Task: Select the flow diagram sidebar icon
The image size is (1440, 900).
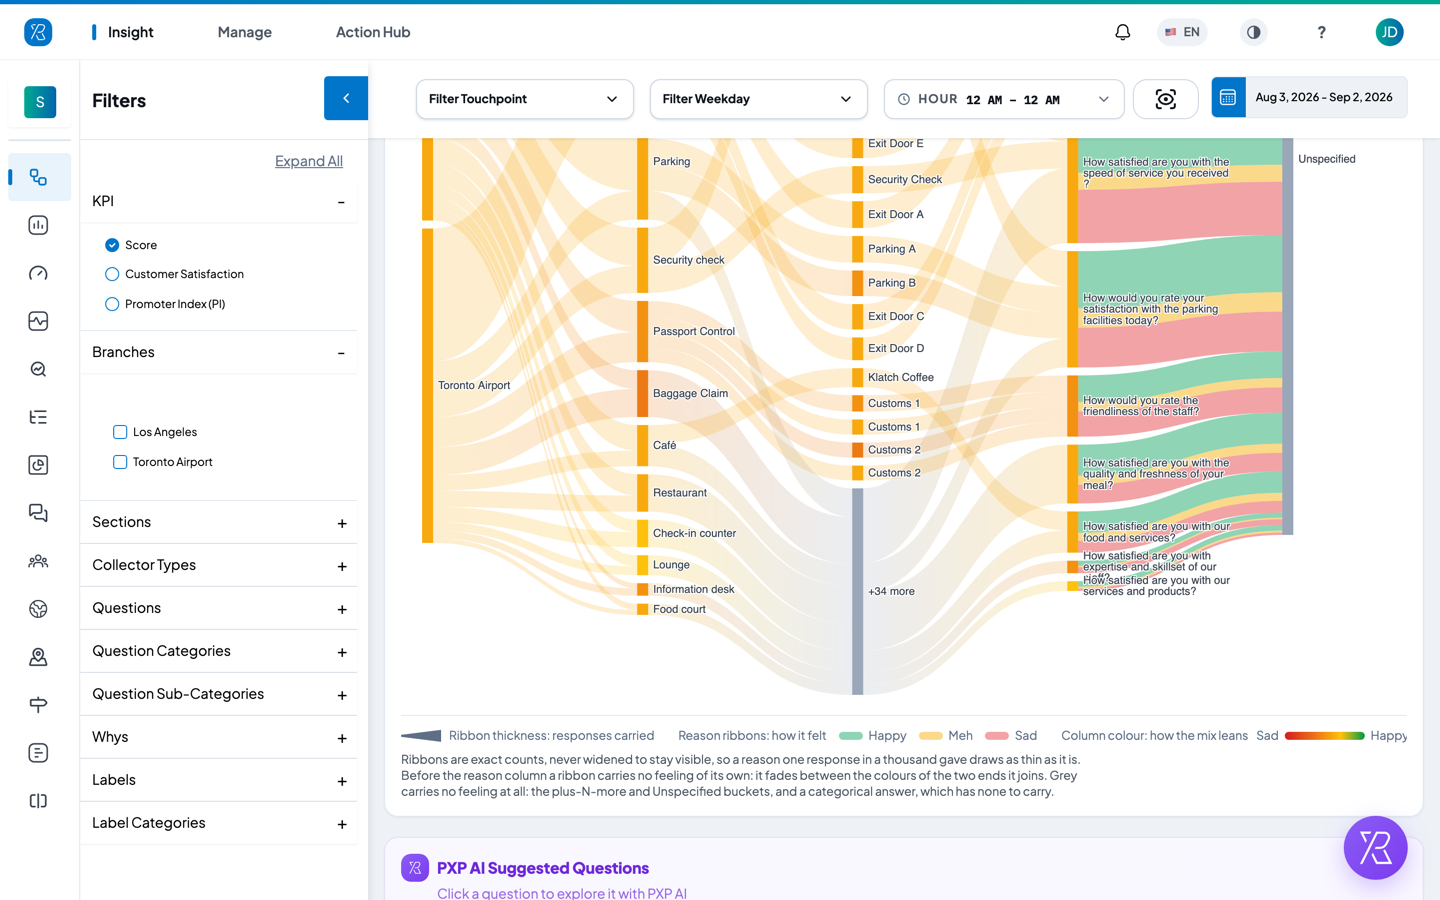Action: (39, 177)
